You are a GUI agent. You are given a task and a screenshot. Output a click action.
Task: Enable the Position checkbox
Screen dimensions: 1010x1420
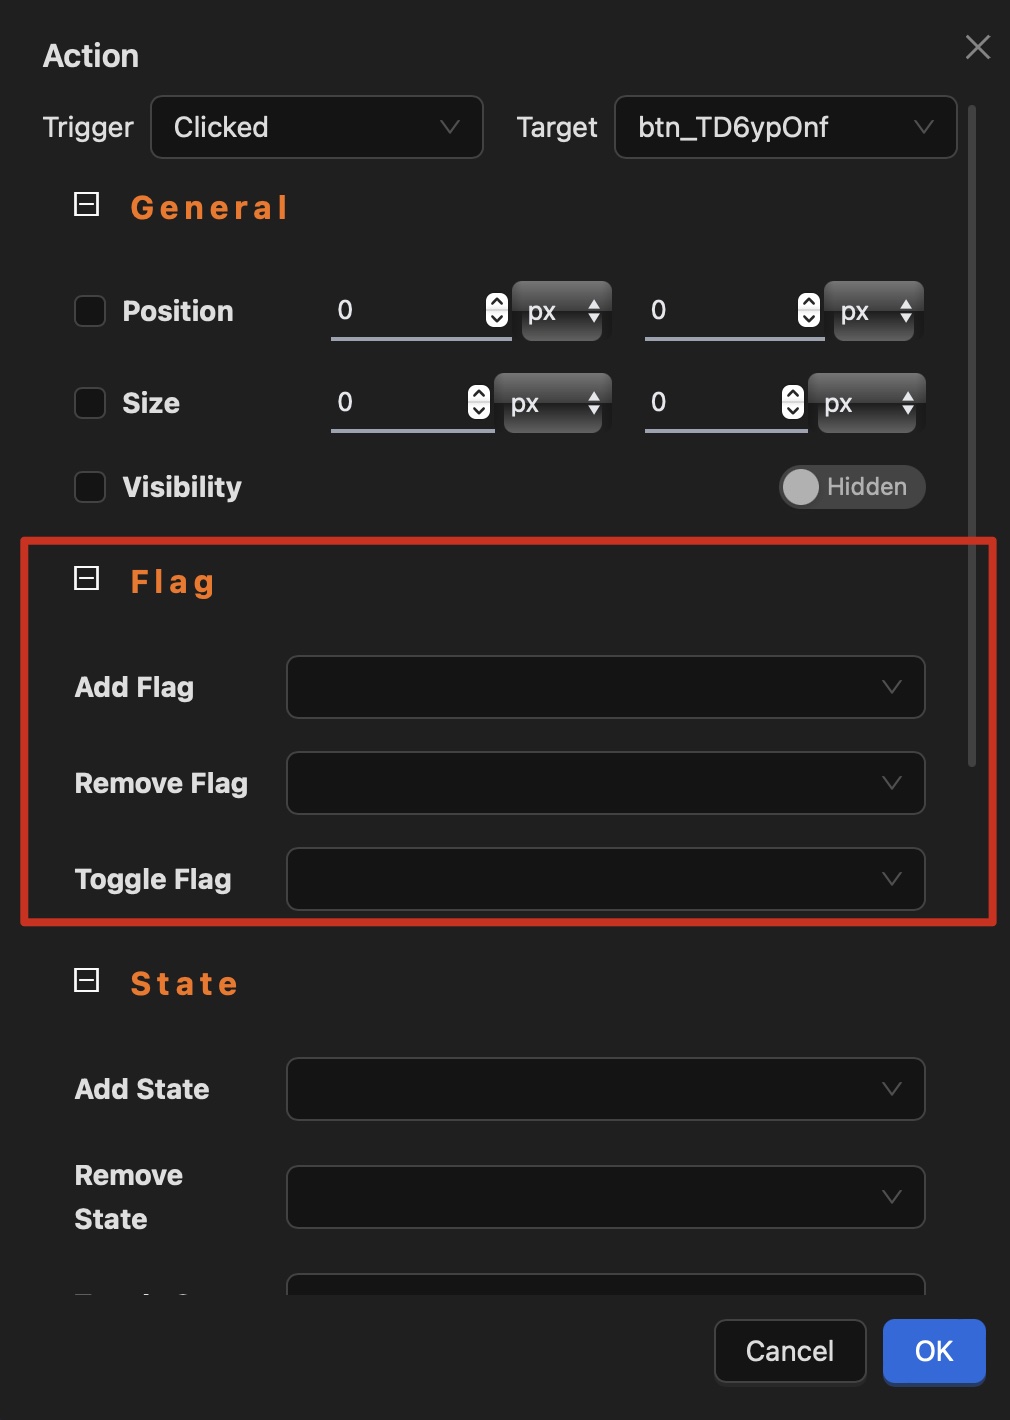point(90,311)
